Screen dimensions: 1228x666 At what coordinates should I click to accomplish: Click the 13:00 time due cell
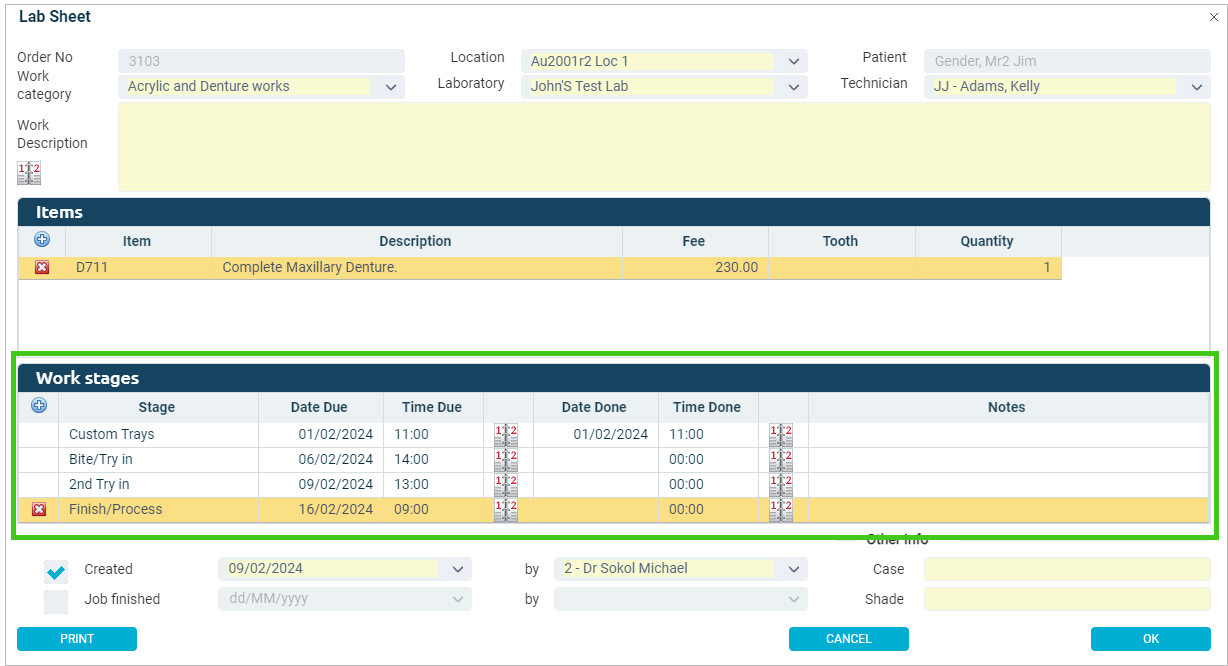tap(433, 485)
